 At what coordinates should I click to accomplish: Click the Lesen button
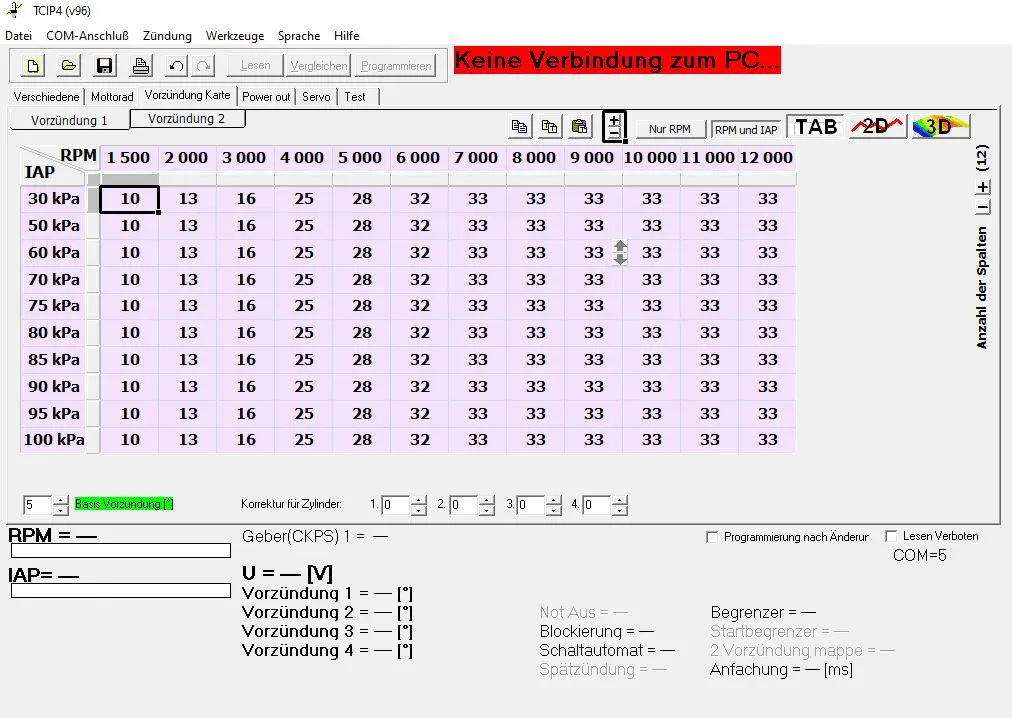point(256,65)
